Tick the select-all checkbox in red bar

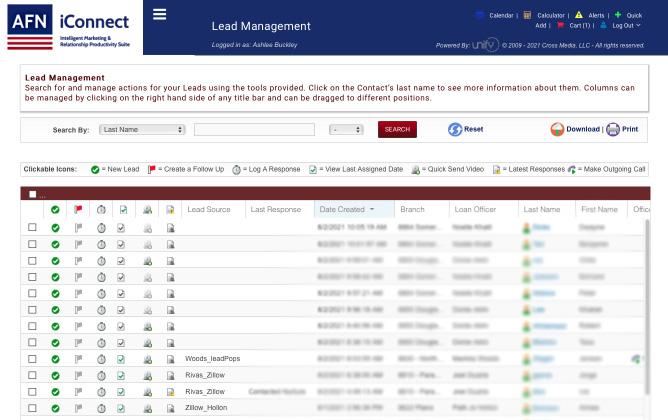tap(32, 194)
